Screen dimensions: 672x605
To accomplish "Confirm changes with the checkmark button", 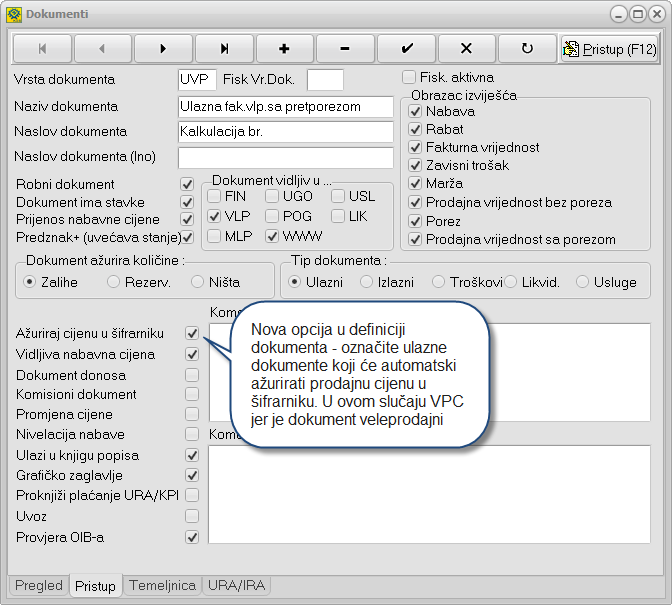I will 407,48.
